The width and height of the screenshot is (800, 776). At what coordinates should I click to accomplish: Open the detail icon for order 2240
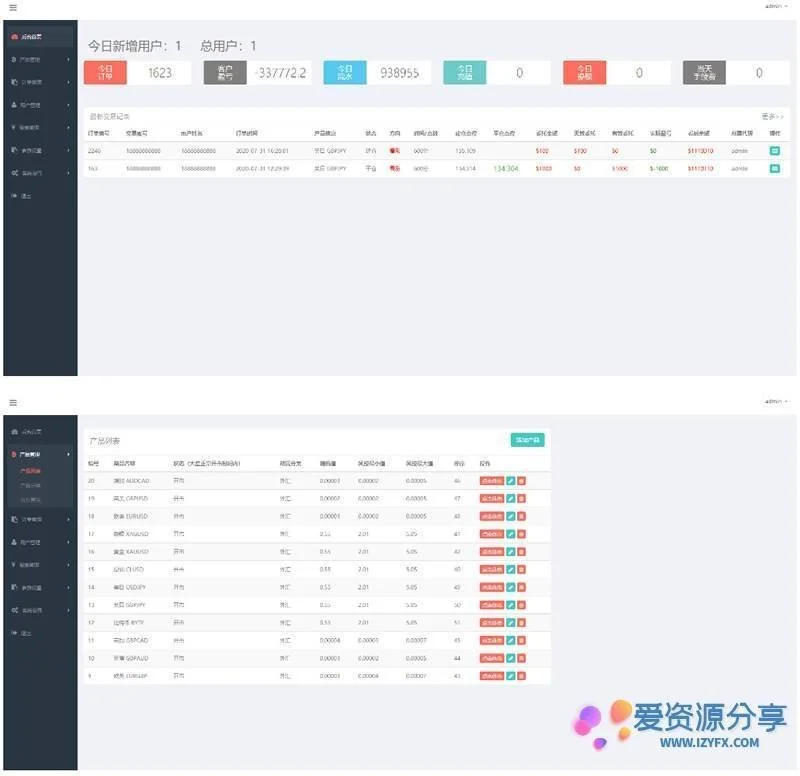774,151
